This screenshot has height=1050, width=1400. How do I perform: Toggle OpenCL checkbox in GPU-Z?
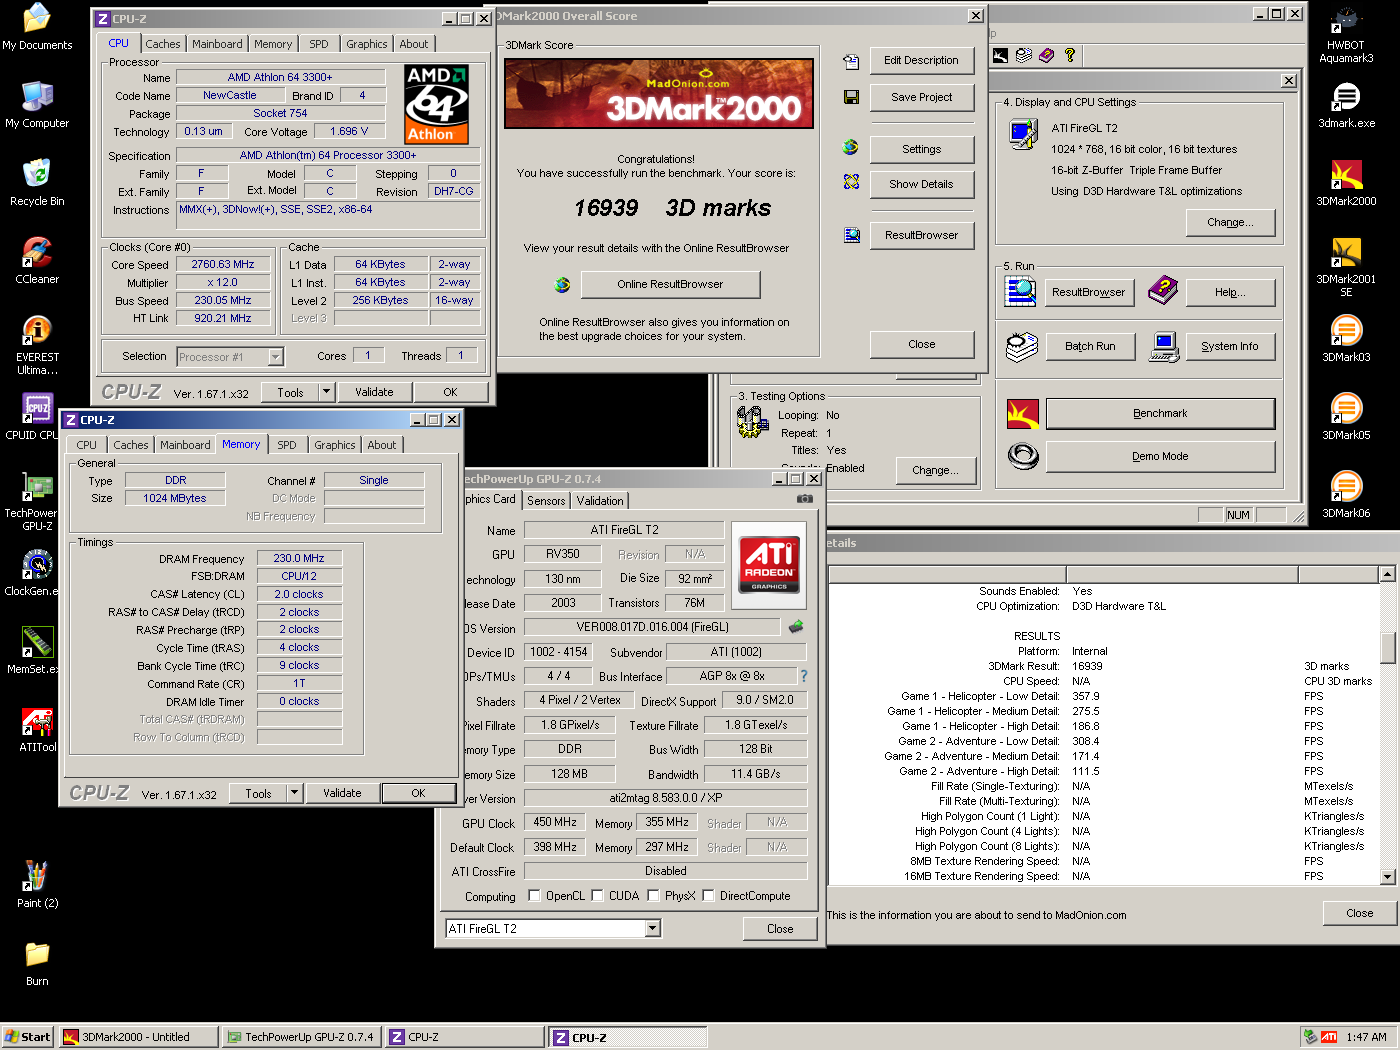pyautogui.click(x=534, y=896)
